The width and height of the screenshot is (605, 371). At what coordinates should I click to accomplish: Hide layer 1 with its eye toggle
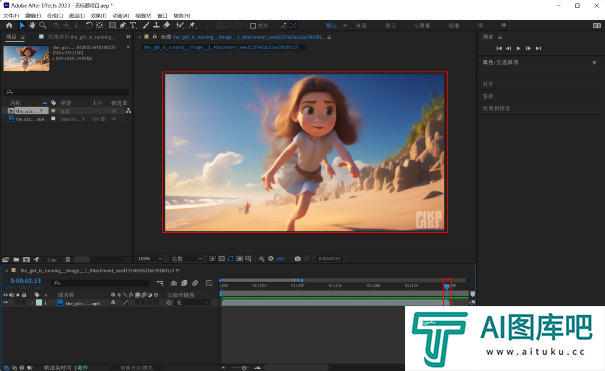[5, 303]
